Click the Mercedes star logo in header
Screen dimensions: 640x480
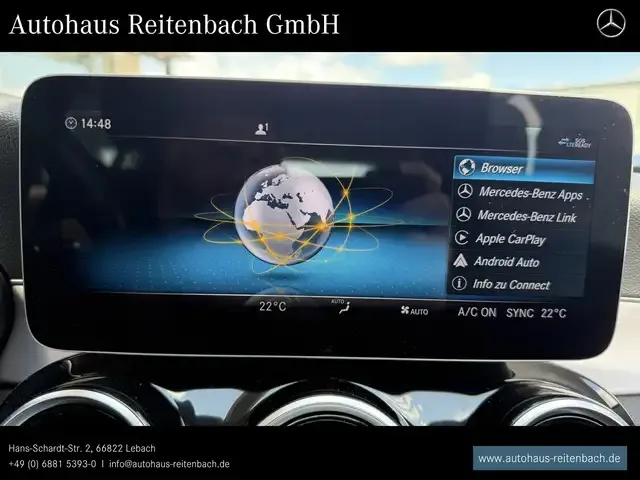(611, 24)
